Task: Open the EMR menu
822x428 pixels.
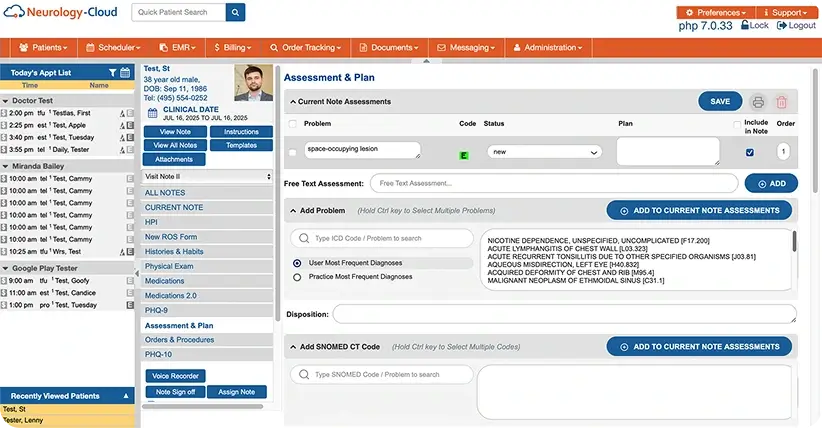Action: click(x=177, y=48)
